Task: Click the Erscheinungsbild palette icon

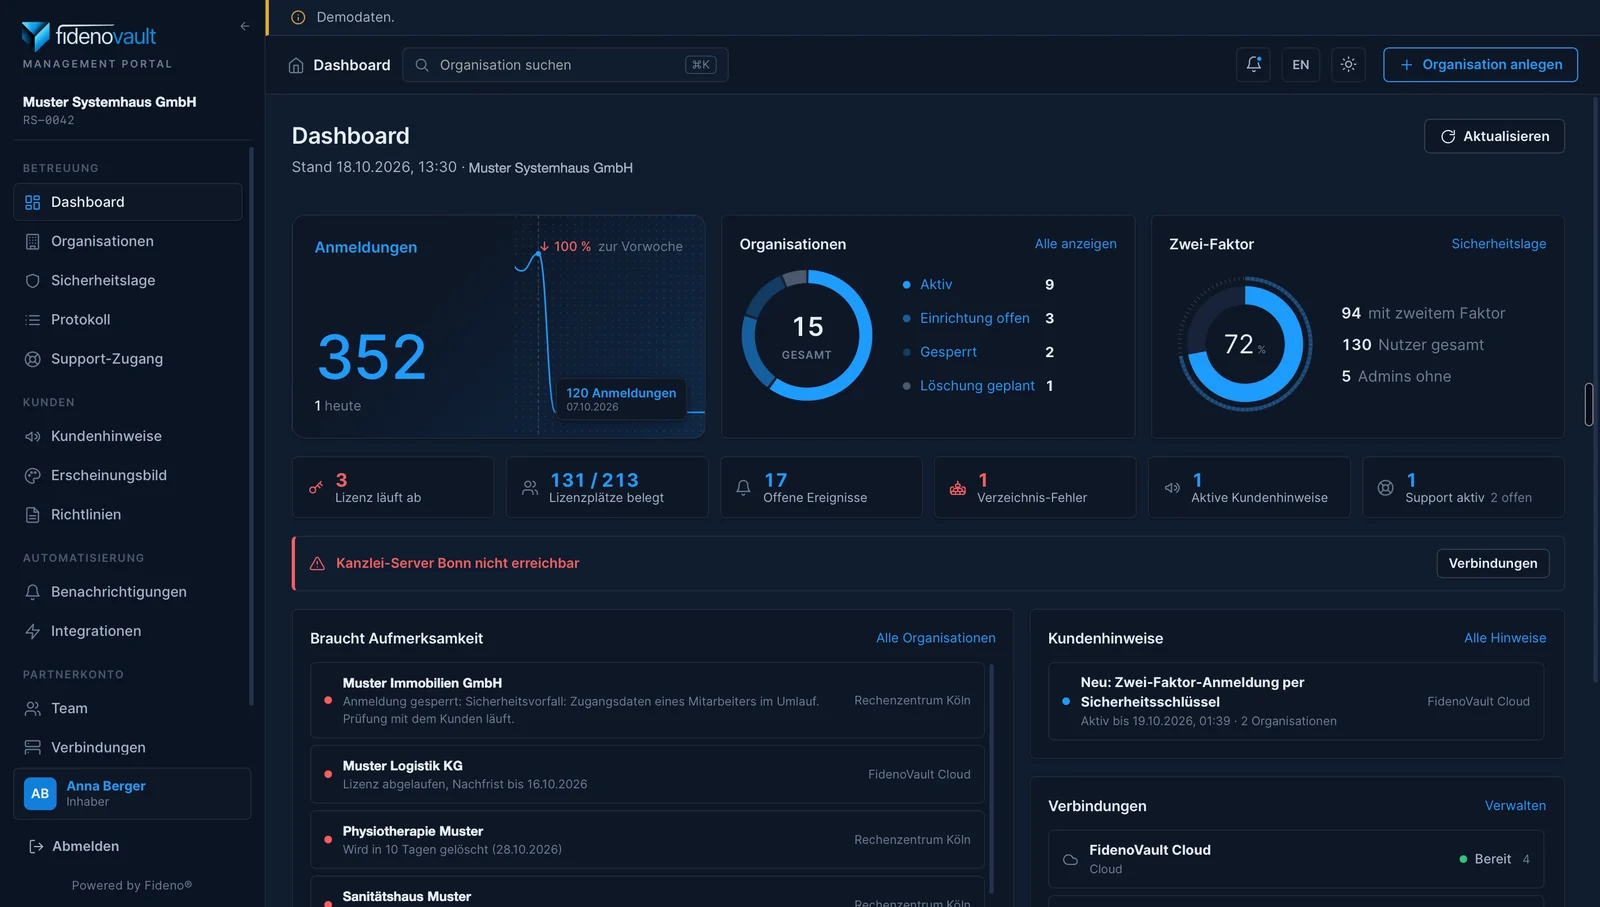Action: (32, 475)
